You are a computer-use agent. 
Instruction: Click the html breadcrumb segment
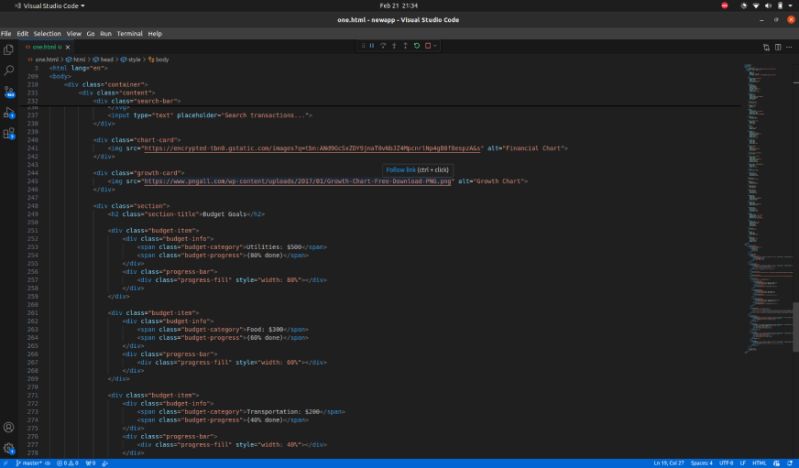[76, 60]
